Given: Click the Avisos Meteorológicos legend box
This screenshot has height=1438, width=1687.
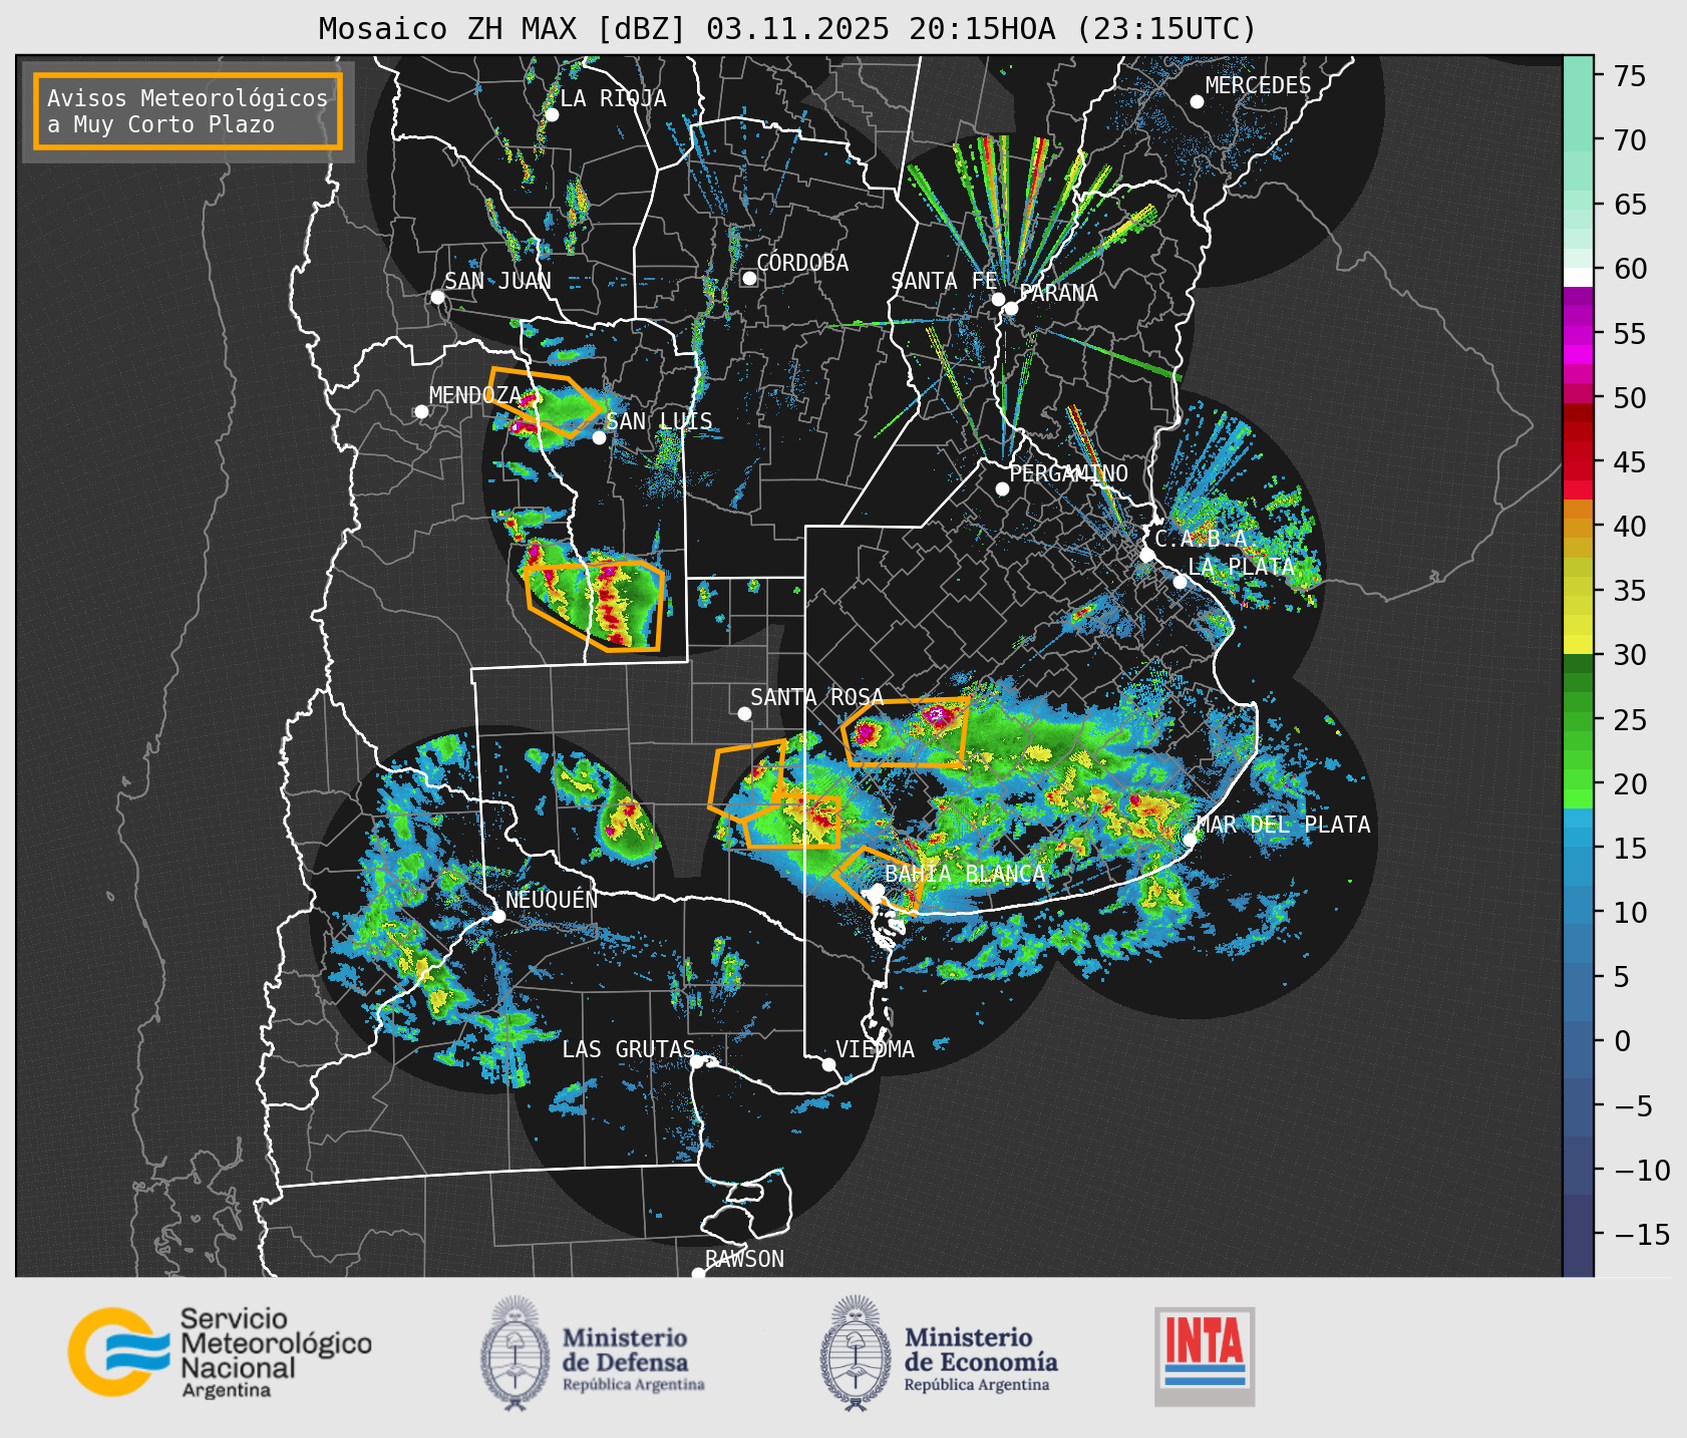Looking at the screenshot, I should tap(188, 111).
